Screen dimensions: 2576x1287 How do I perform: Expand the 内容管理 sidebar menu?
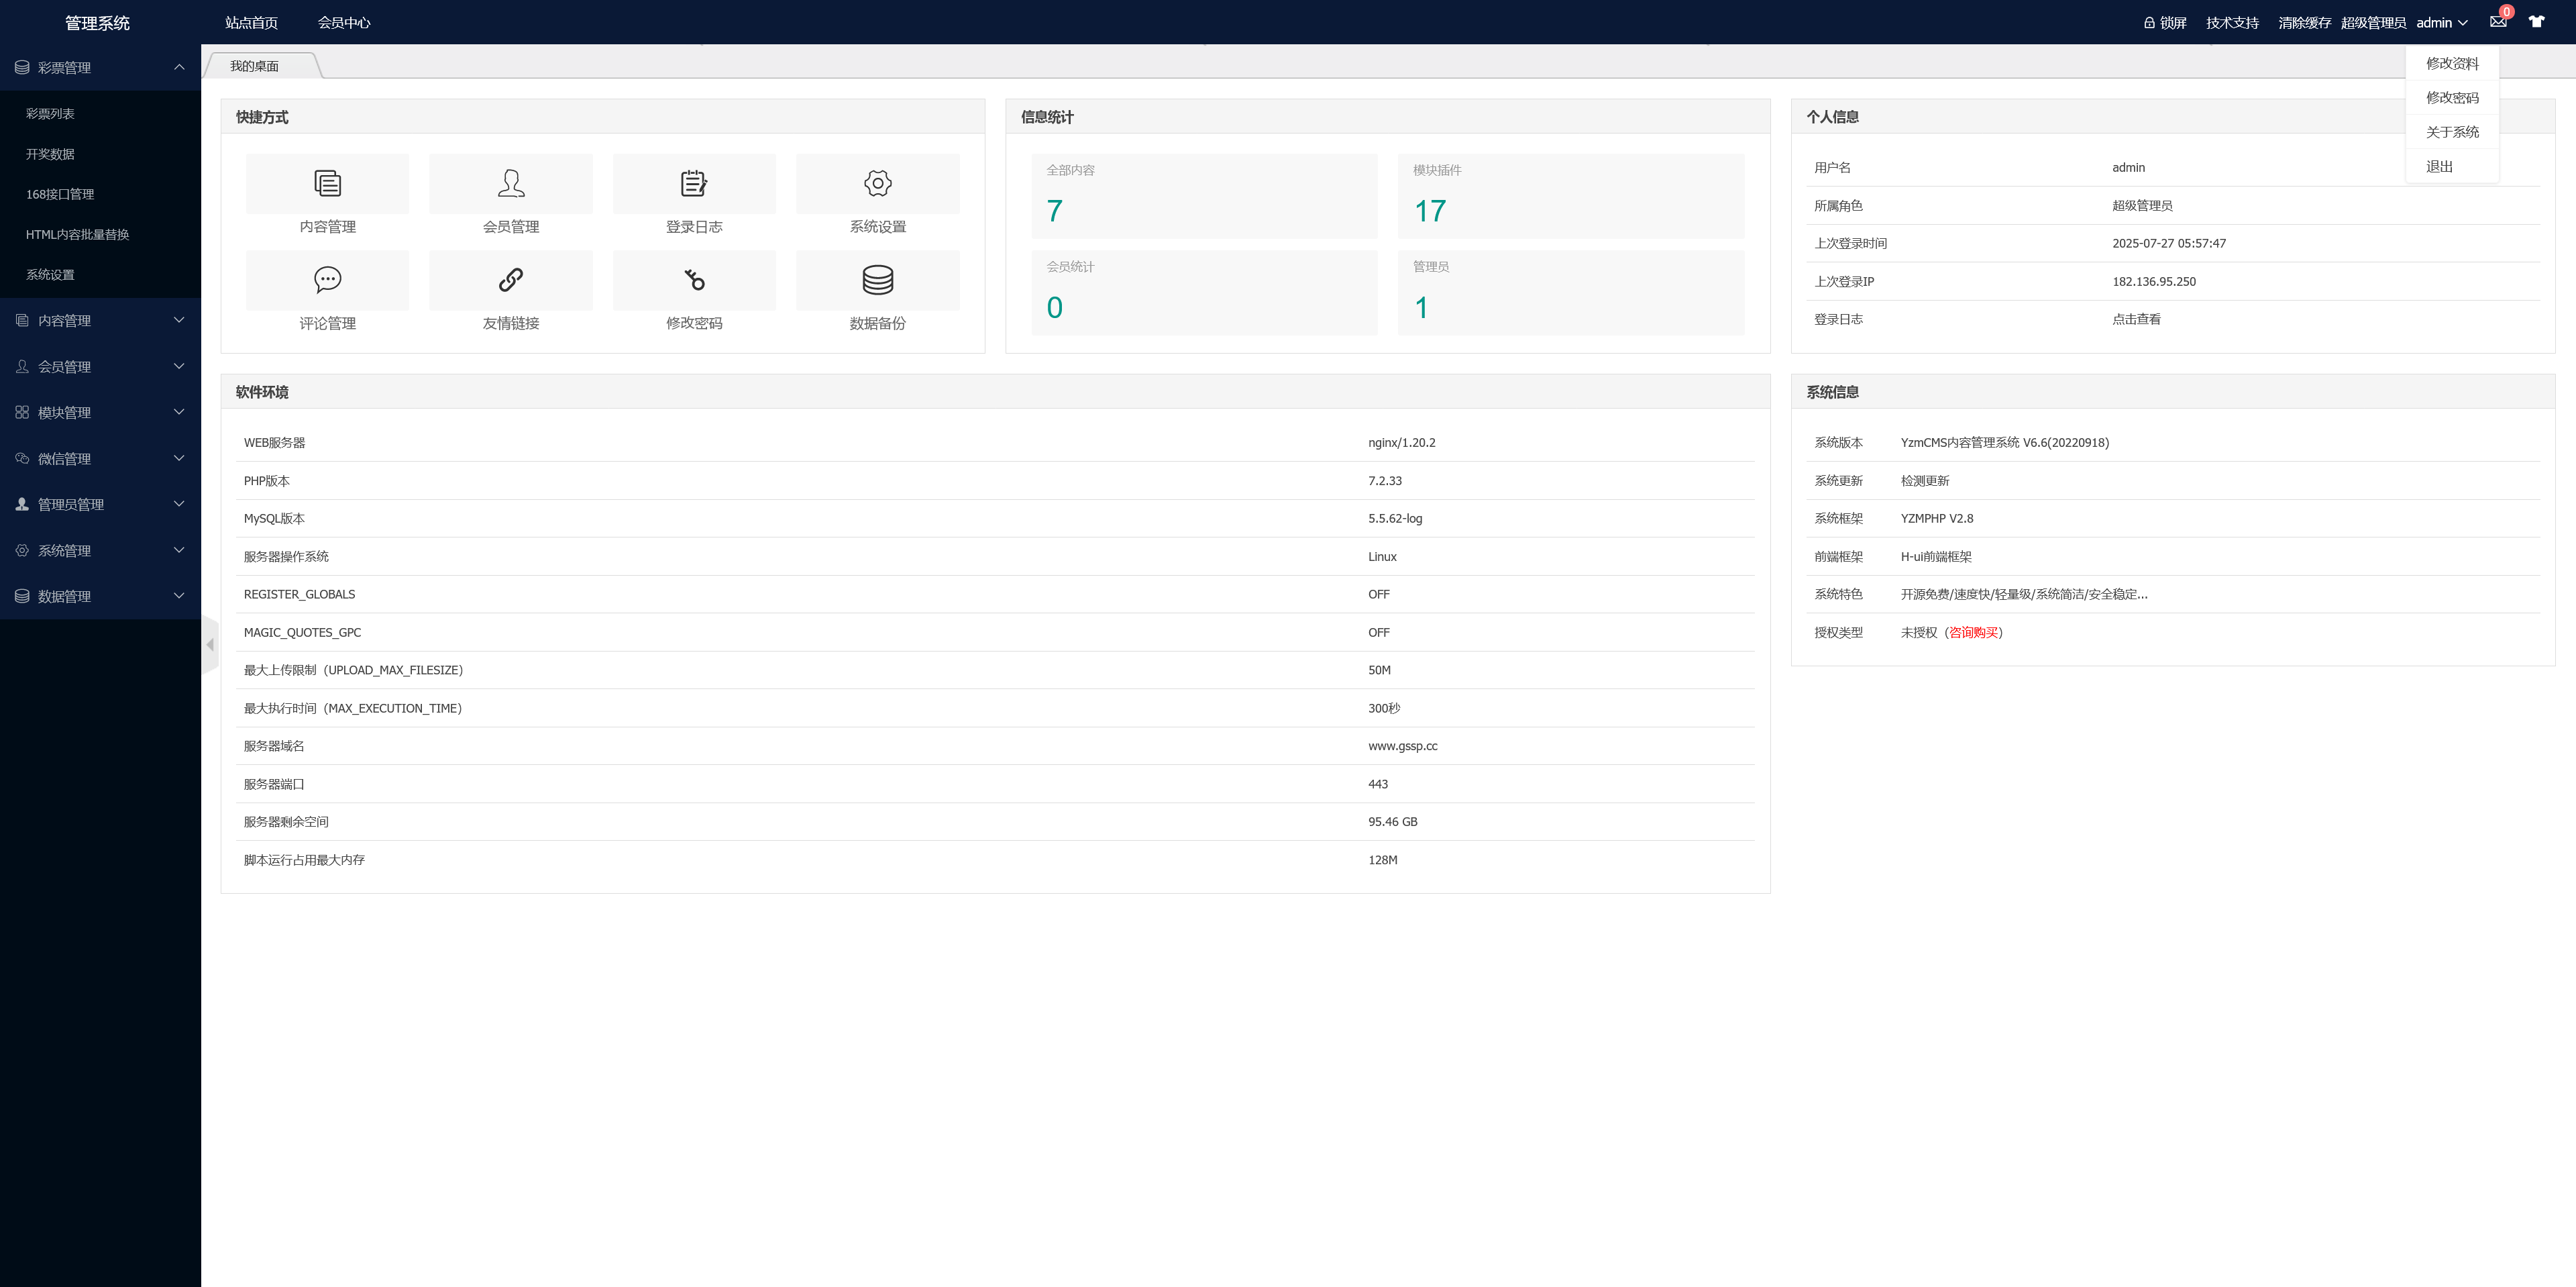(100, 320)
